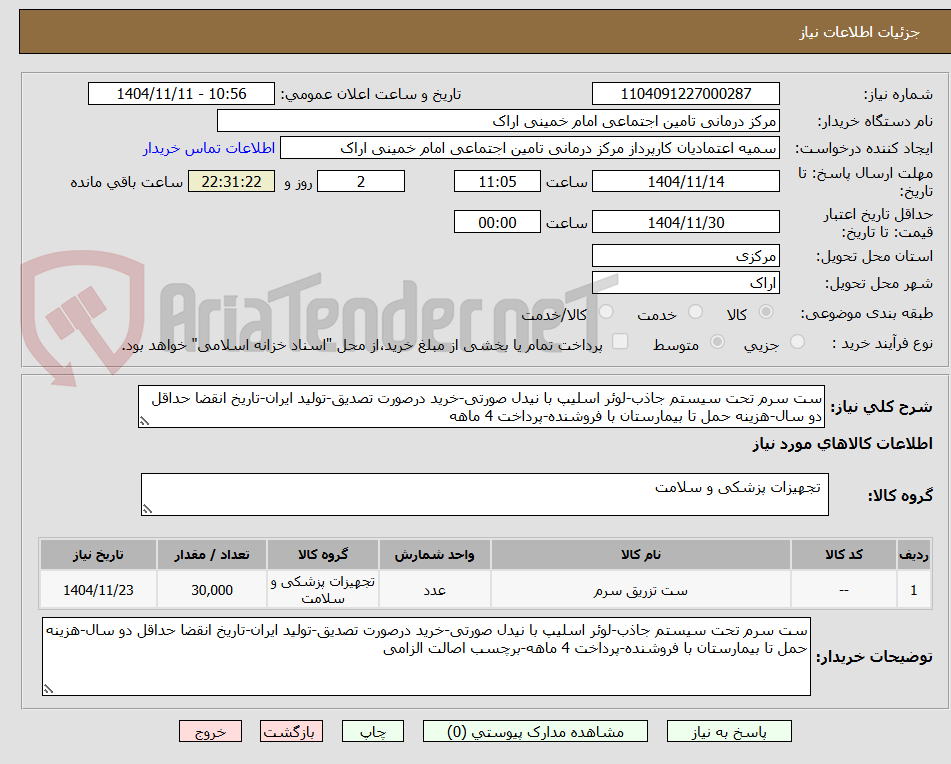Click the خروج exit button
Screen dimensions: 951x764
(x=210, y=731)
